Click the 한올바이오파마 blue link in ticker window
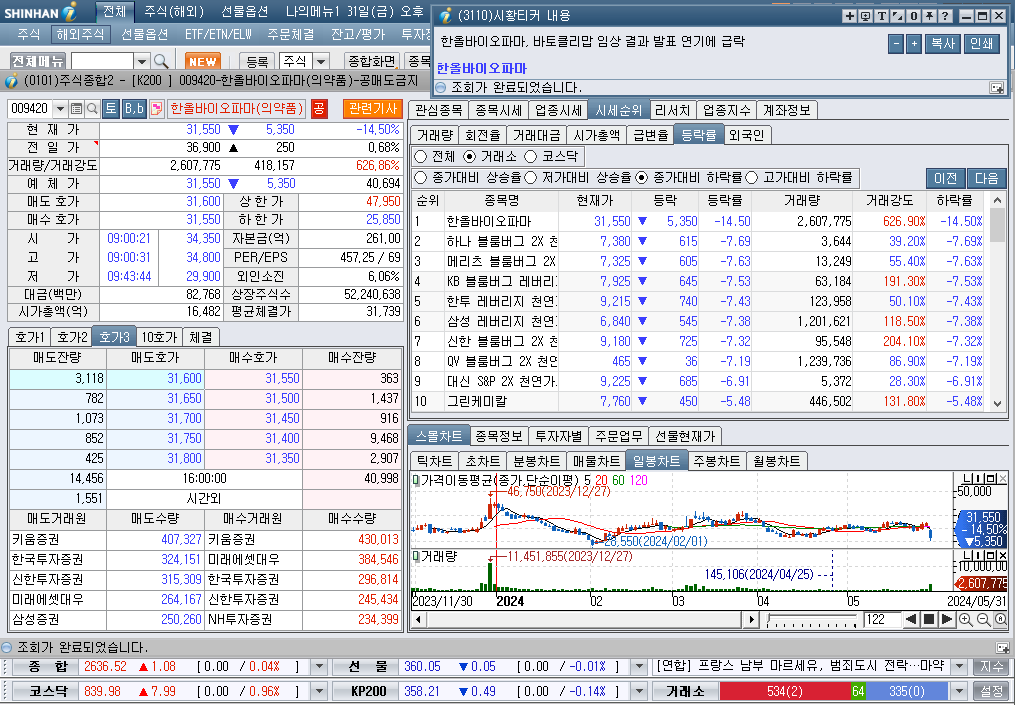Viewport: 1015px width, 705px height. pyautogui.click(x=482, y=69)
